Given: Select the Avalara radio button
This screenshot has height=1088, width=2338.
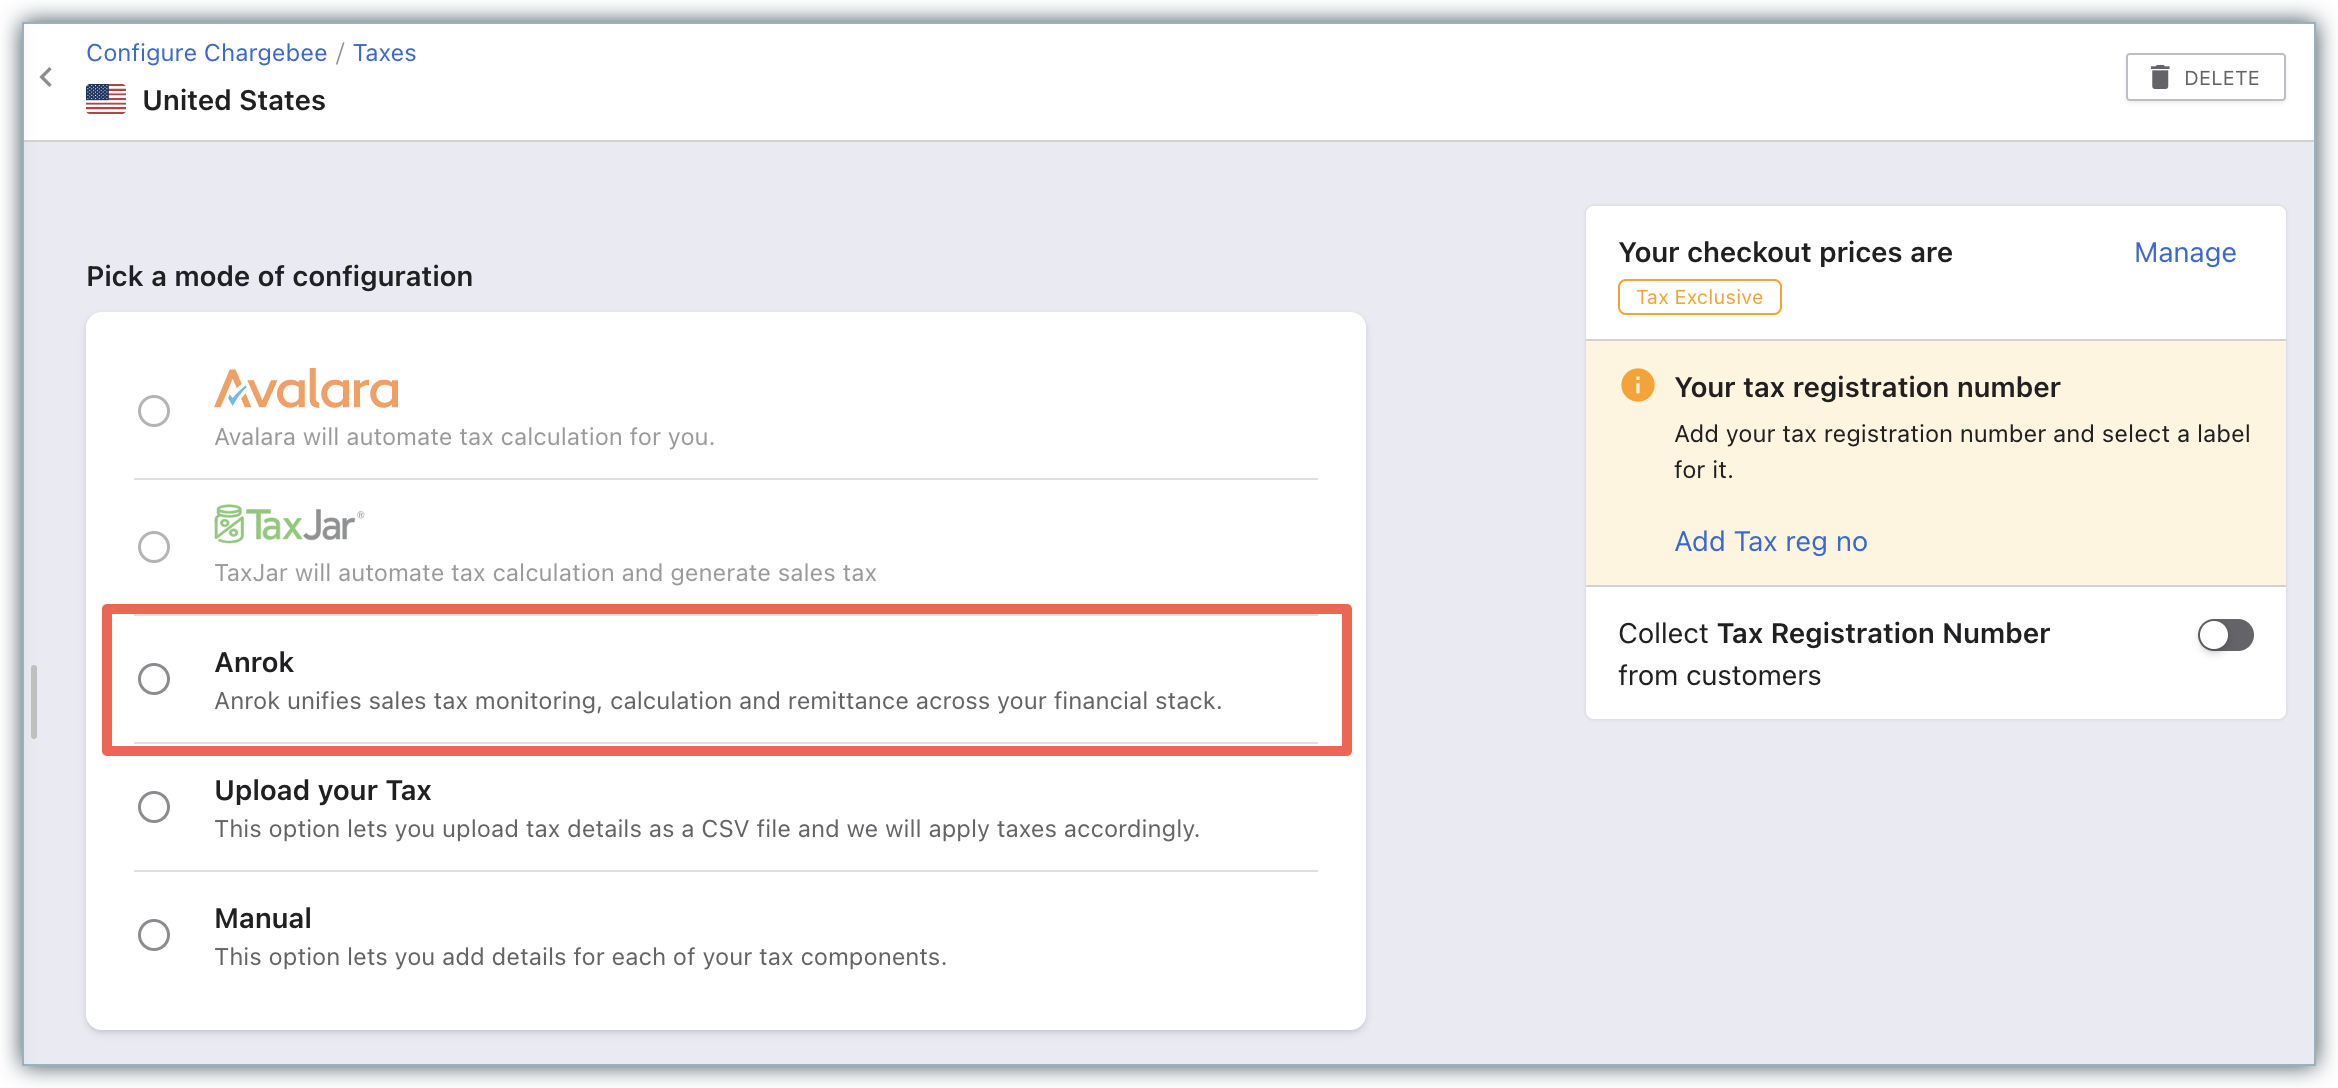Looking at the screenshot, I should click(x=154, y=411).
